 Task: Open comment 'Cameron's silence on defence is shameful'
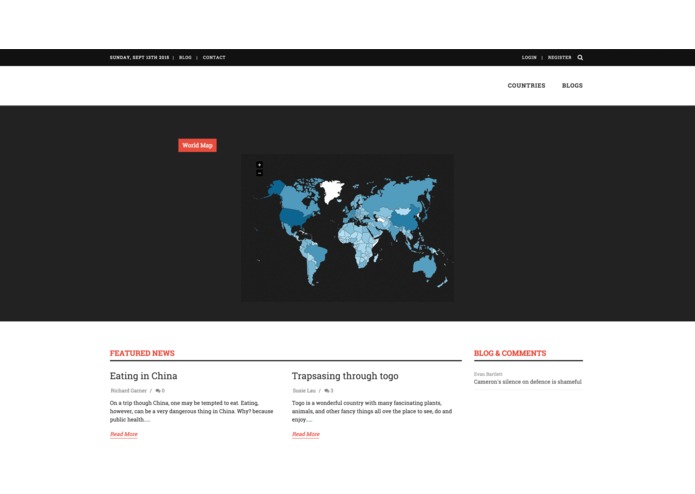tap(527, 381)
